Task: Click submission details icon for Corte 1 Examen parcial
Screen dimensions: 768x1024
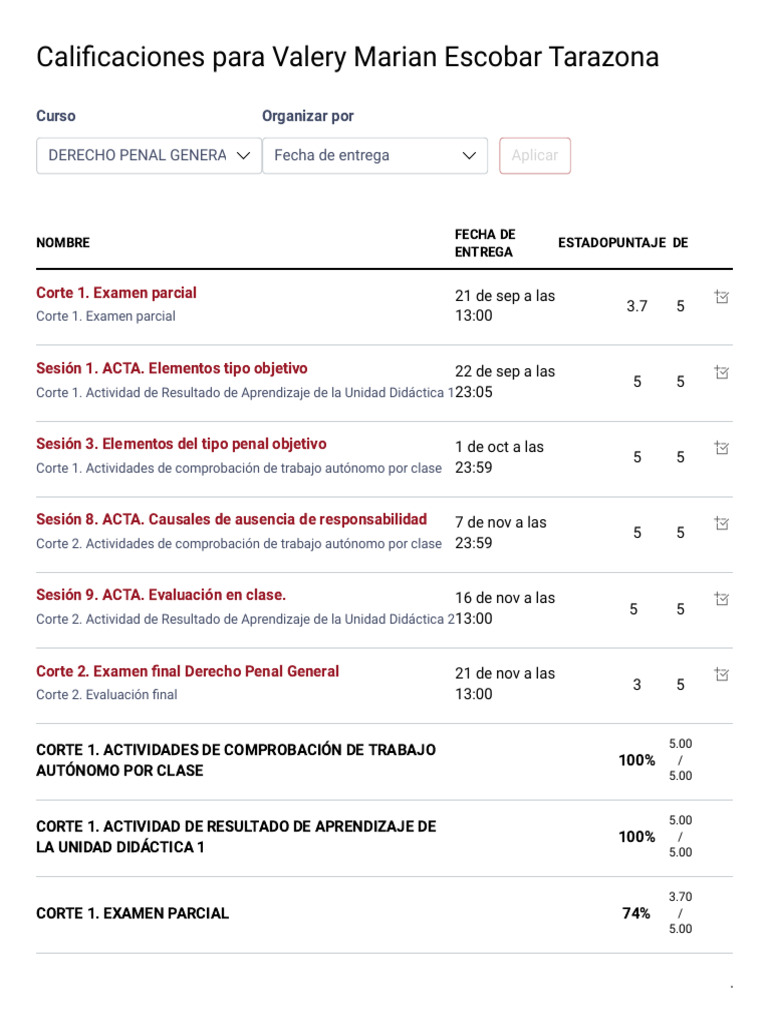Action: click(x=722, y=297)
